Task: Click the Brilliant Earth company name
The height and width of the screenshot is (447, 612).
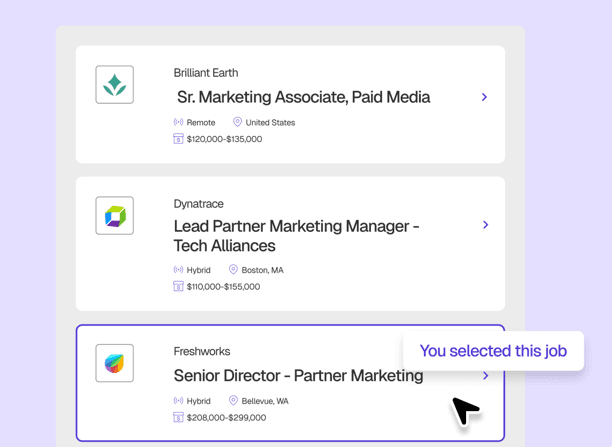Action: tap(205, 73)
